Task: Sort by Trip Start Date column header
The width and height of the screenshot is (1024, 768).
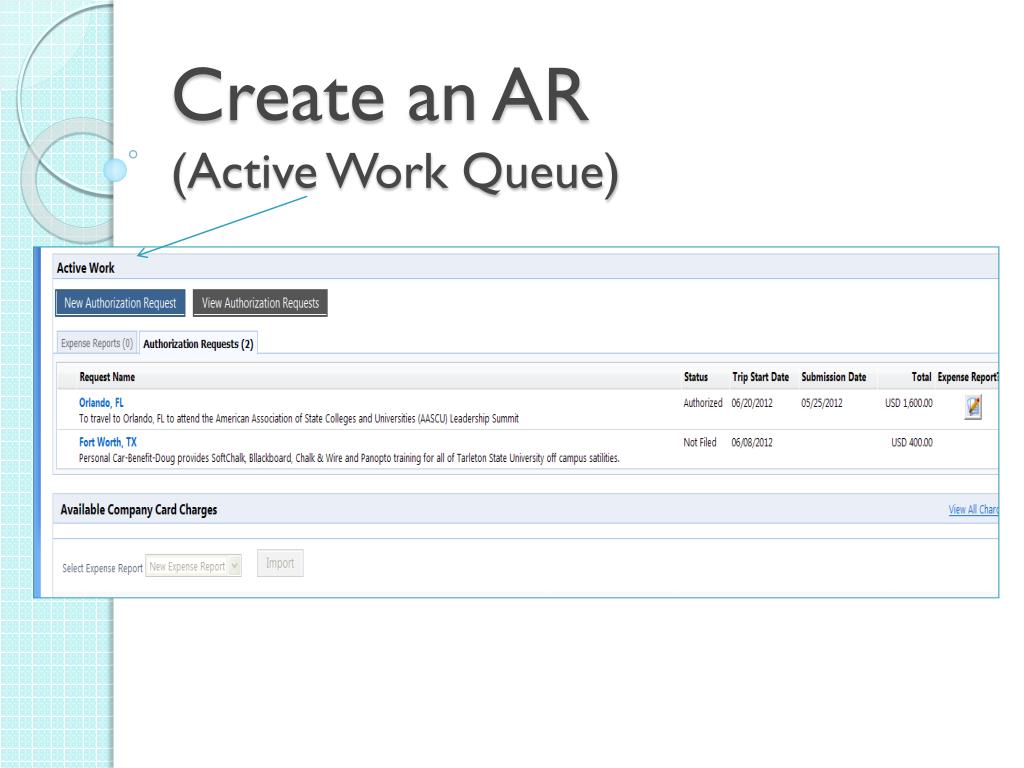Action: tap(760, 377)
